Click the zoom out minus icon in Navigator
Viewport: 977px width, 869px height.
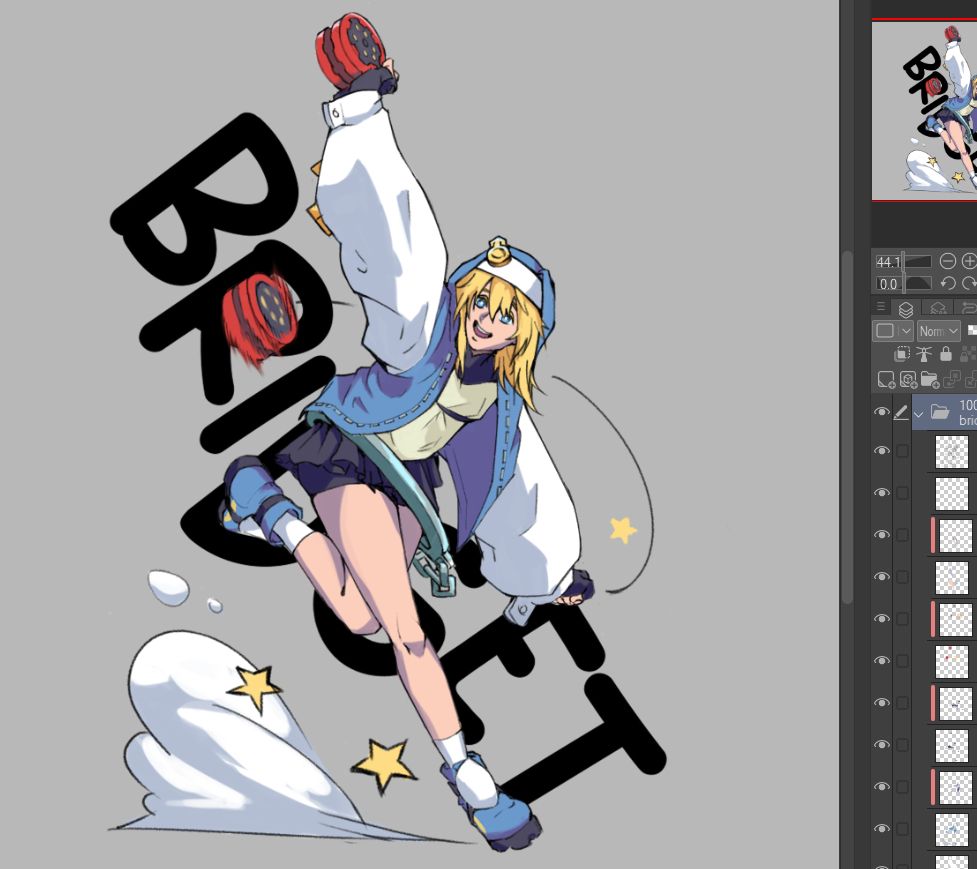(x=947, y=261)
